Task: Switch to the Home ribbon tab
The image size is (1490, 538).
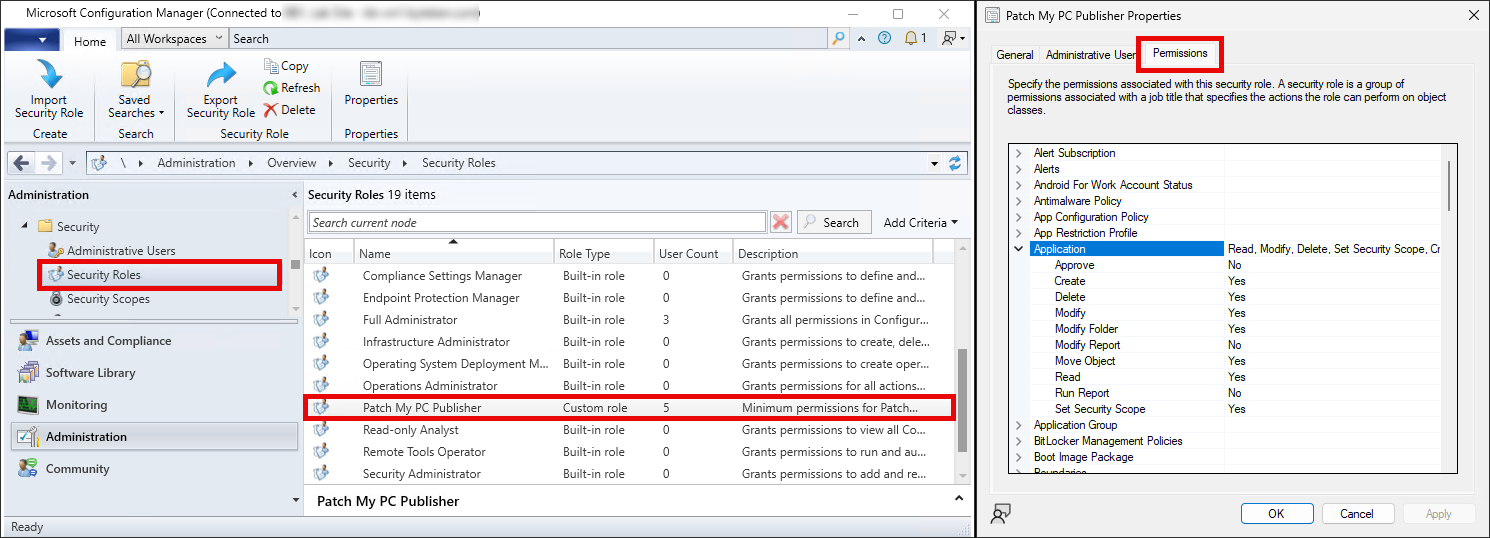Action: pos(90,41)
